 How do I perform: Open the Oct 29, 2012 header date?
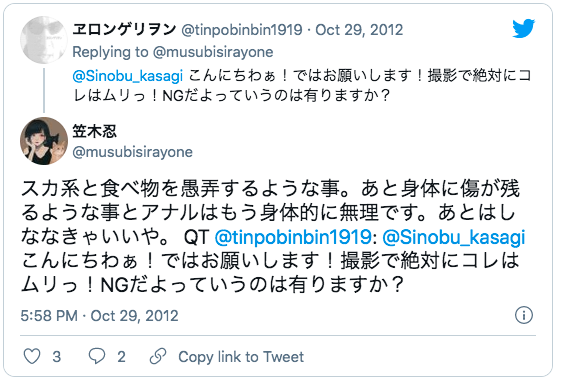[x=359, y=30]
